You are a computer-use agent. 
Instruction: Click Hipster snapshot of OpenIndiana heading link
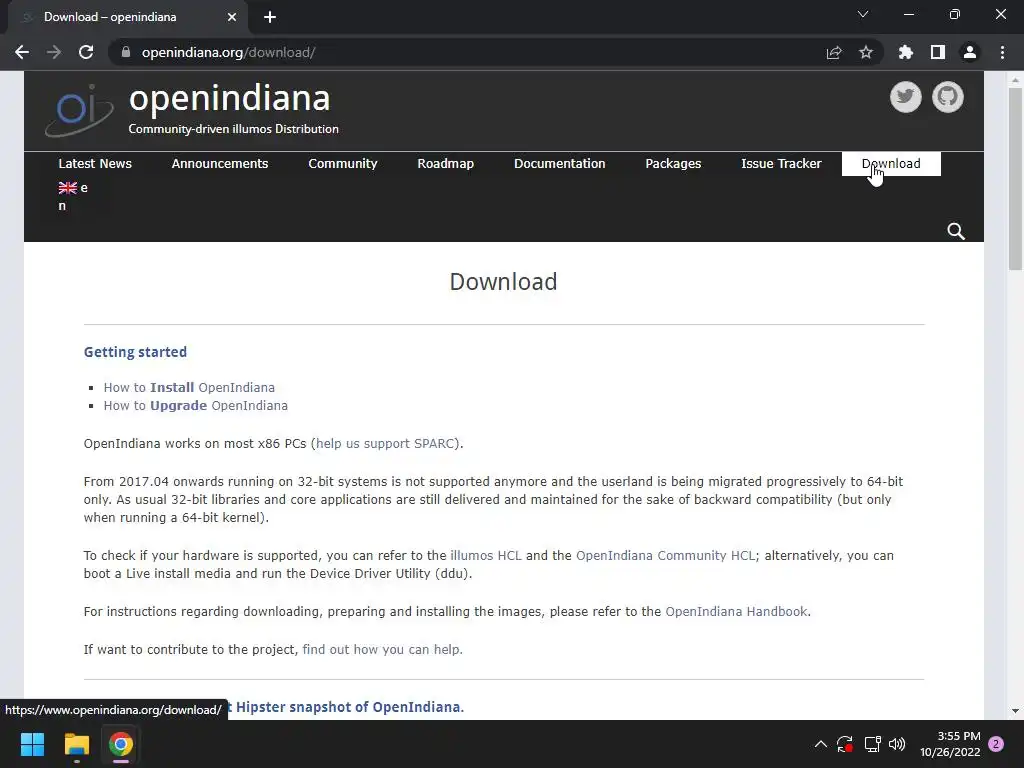coord(348,707)
